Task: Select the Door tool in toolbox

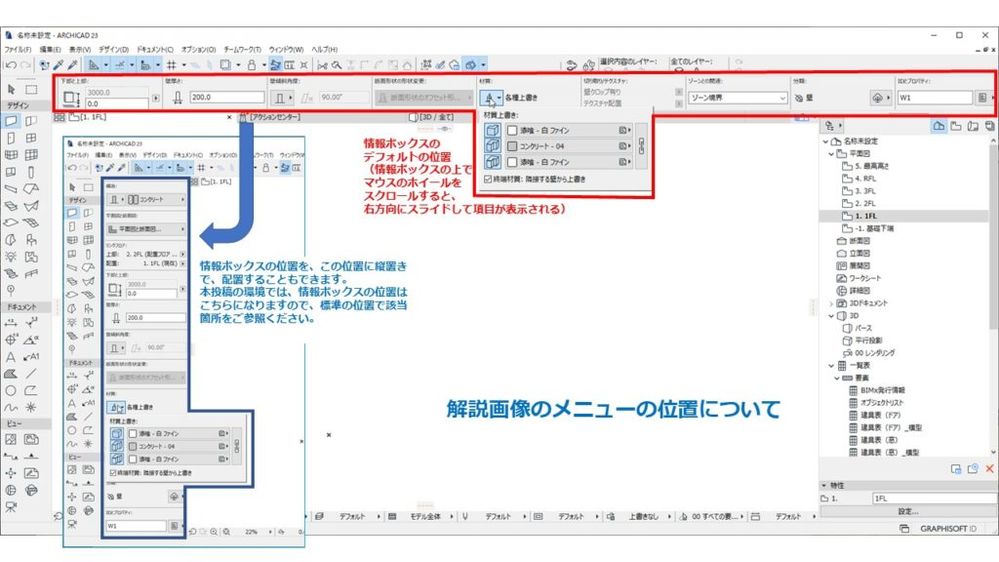Action: click(x=11, y=138)
